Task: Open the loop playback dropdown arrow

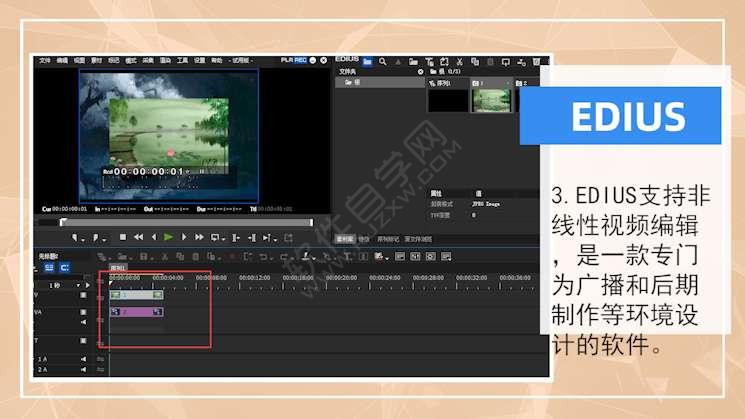Action: click(223, 239)
